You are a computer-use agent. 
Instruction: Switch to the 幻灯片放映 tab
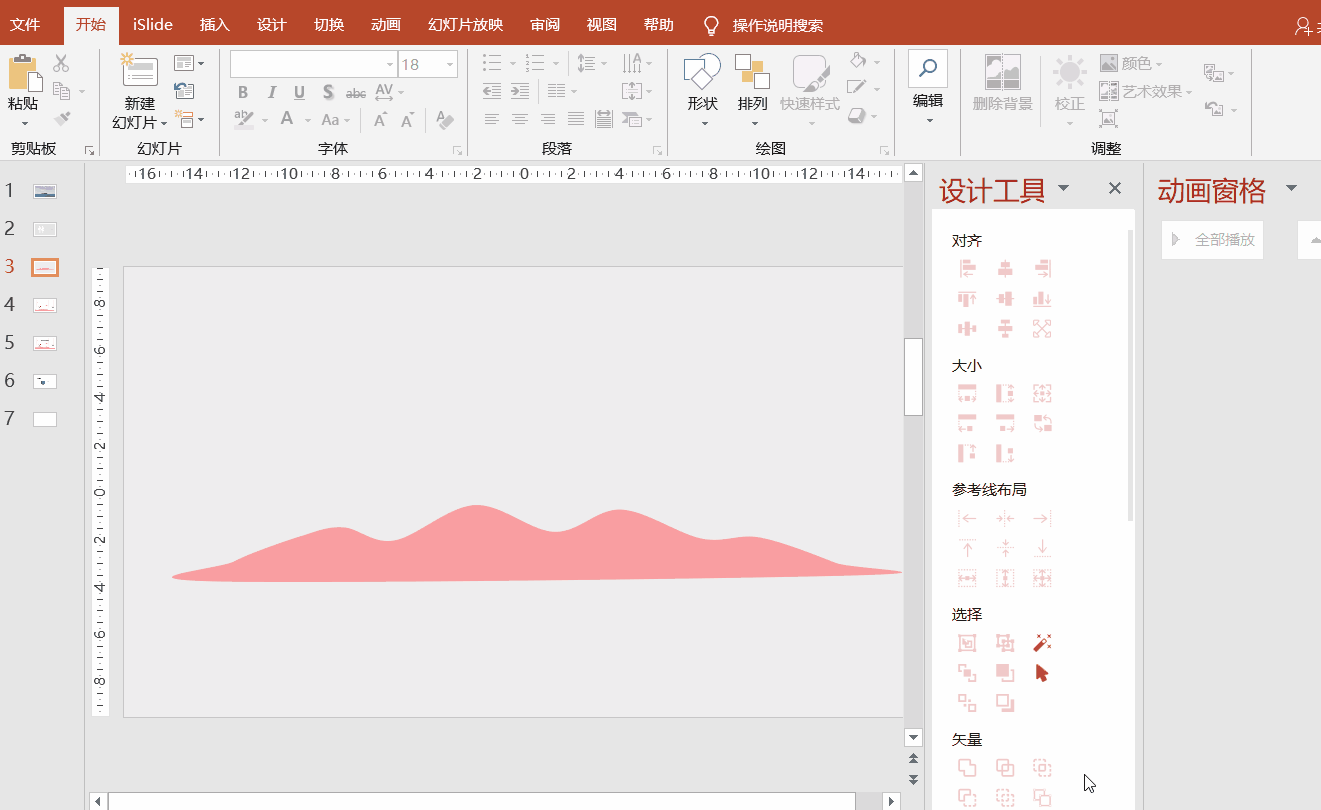click(465, 25)
